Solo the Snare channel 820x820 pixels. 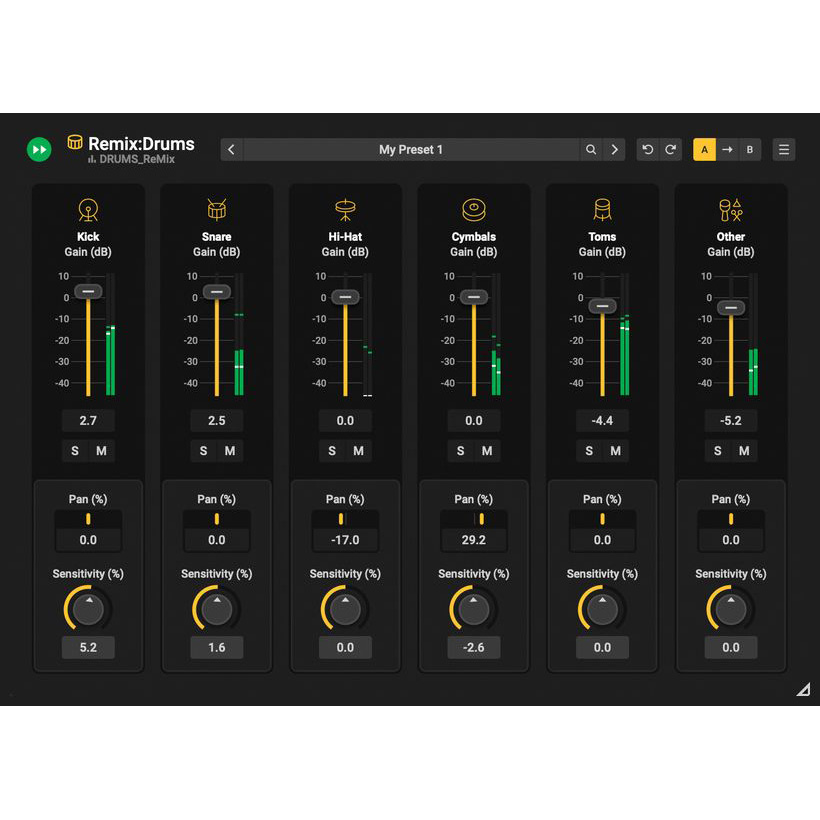point(203,451)
